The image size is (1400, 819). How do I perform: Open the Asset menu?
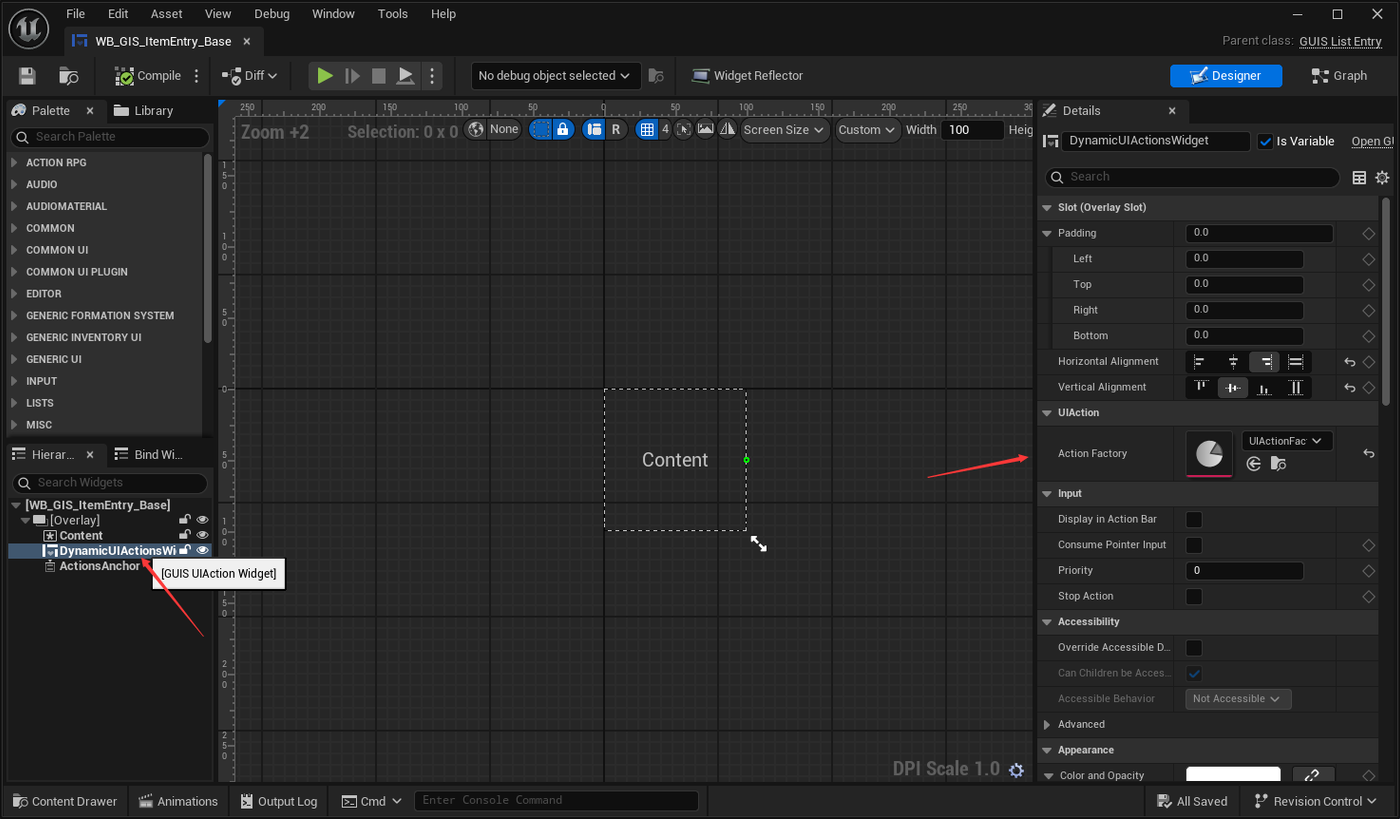click(167, 14)
